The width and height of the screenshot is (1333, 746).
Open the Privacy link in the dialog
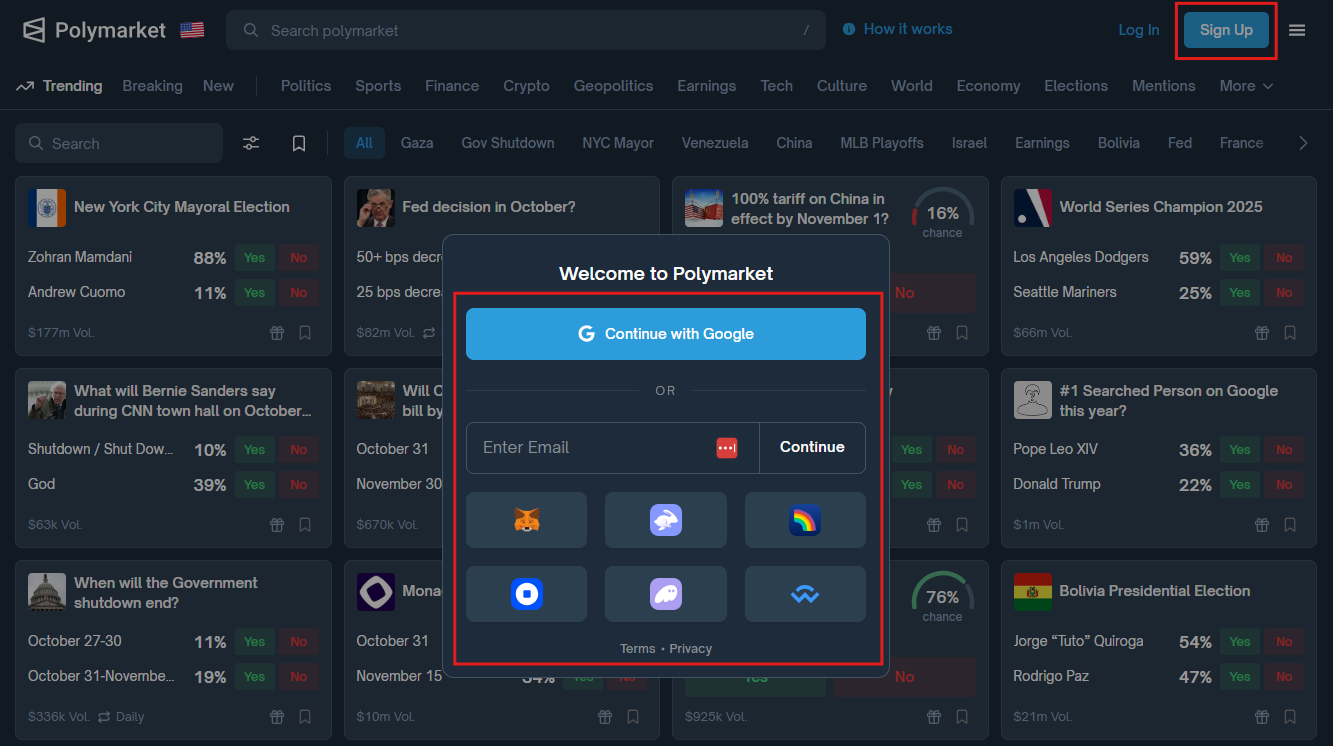[691, 649]
